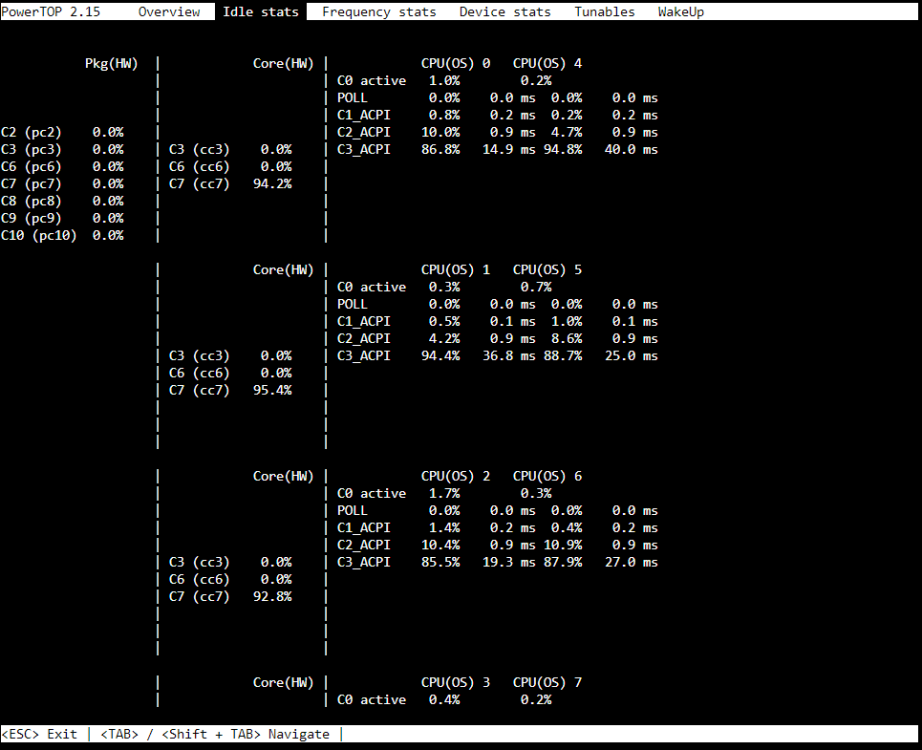Select the C6 (pc6) package row
Image resolution: width=922 pixels, height=750 pixels.
(62, 166)
